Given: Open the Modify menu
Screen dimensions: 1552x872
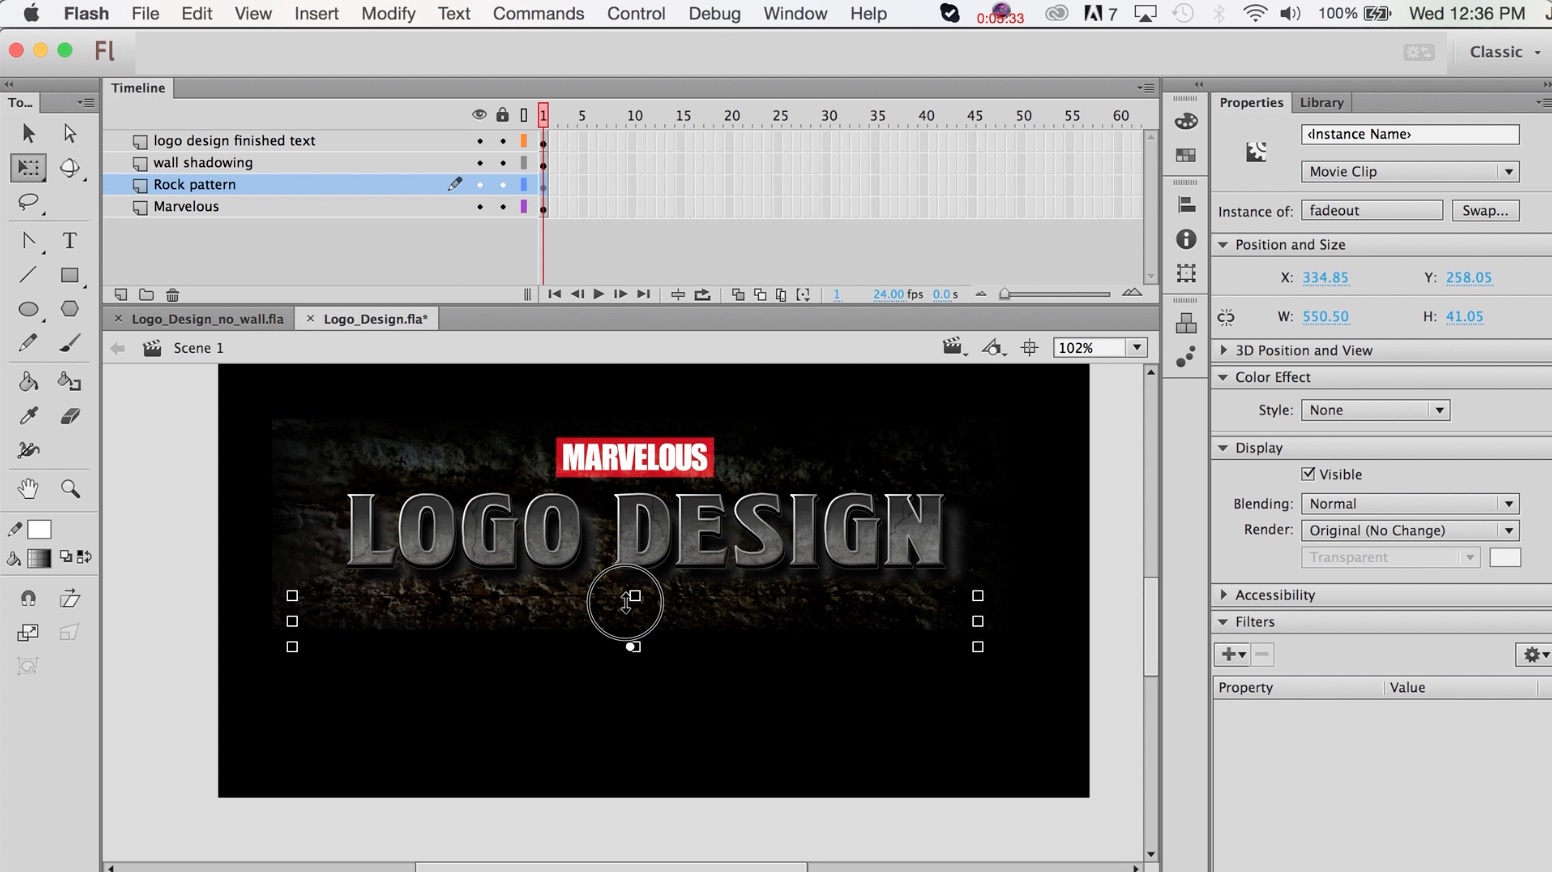Looking at the screenshot, I should 387,14.
